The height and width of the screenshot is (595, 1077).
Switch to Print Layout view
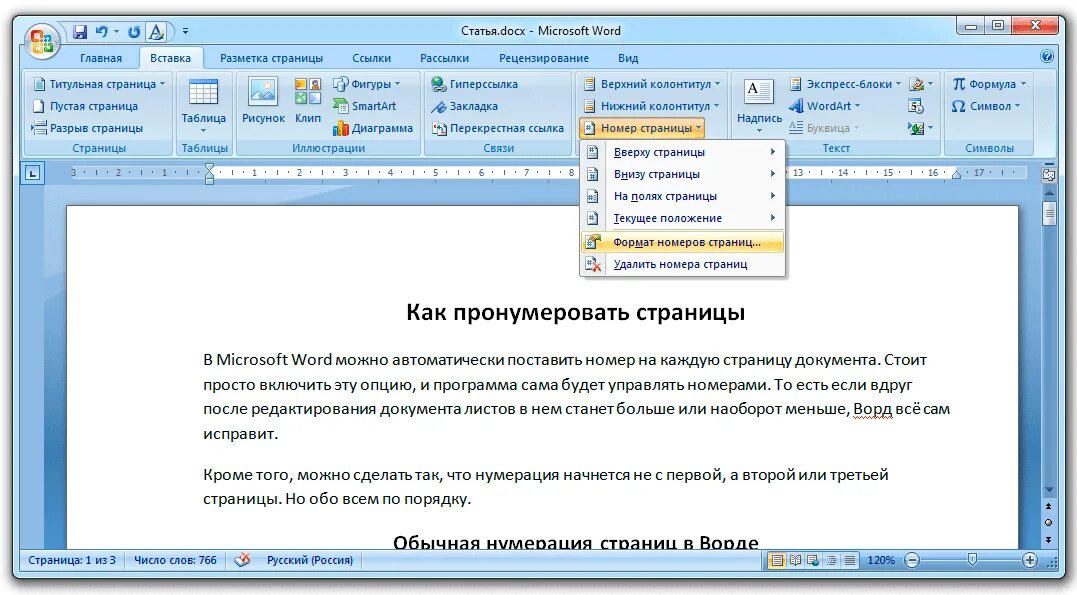point(777,560)
